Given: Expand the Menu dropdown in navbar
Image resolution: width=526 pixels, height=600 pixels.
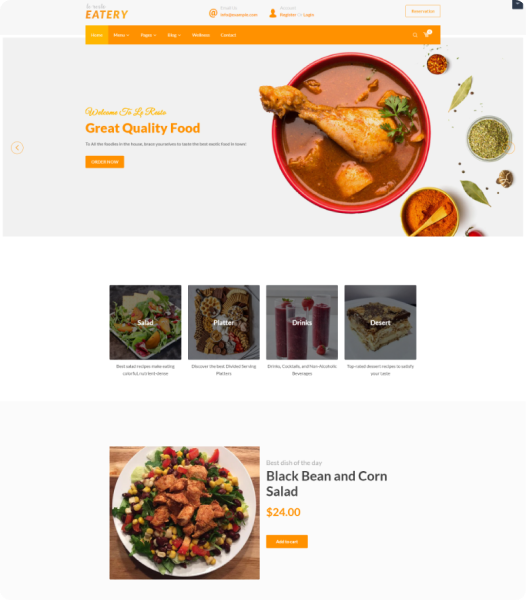Looking at the screenshot, I should tap(121, 35).
